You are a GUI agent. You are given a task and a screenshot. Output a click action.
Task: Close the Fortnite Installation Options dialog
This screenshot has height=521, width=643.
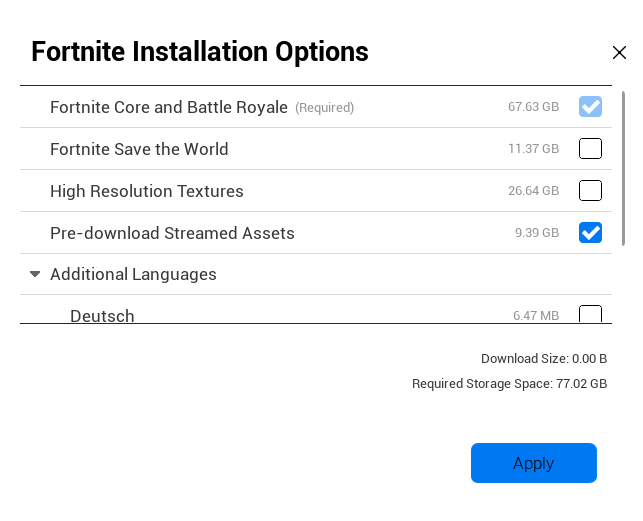(619, 53)
